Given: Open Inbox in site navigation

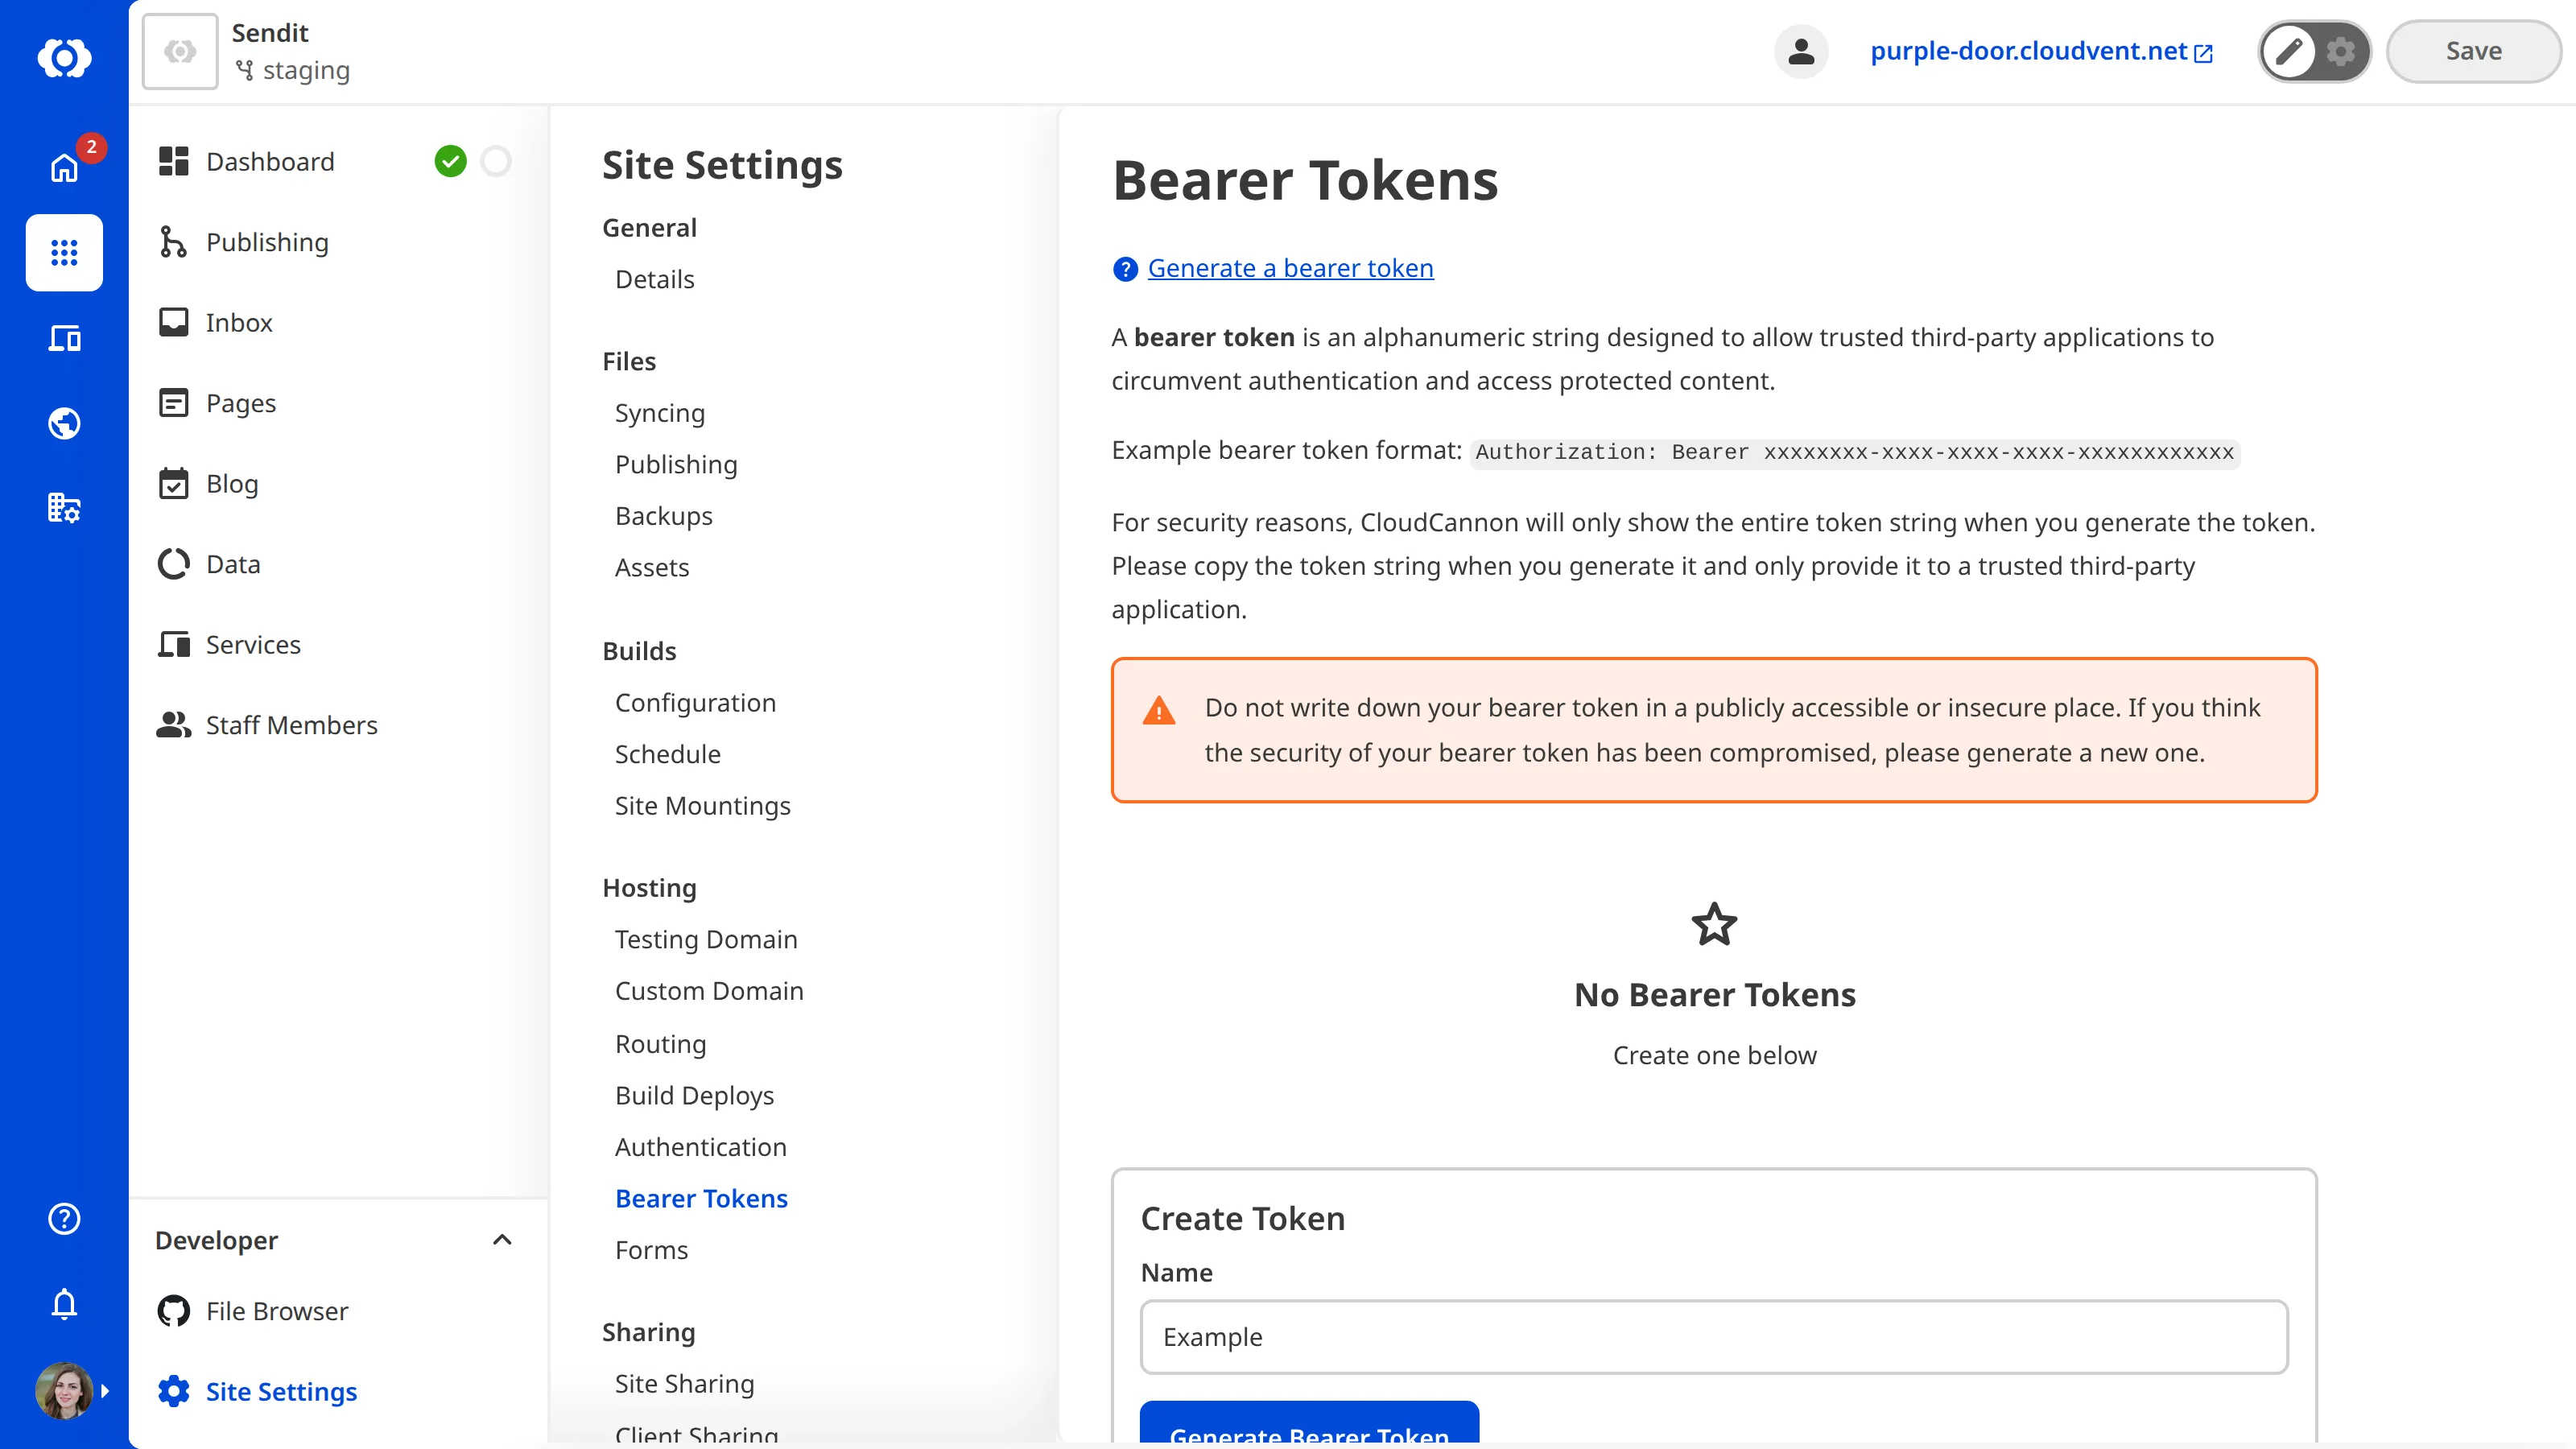Looking at the screenshot, I should [239, 322].
